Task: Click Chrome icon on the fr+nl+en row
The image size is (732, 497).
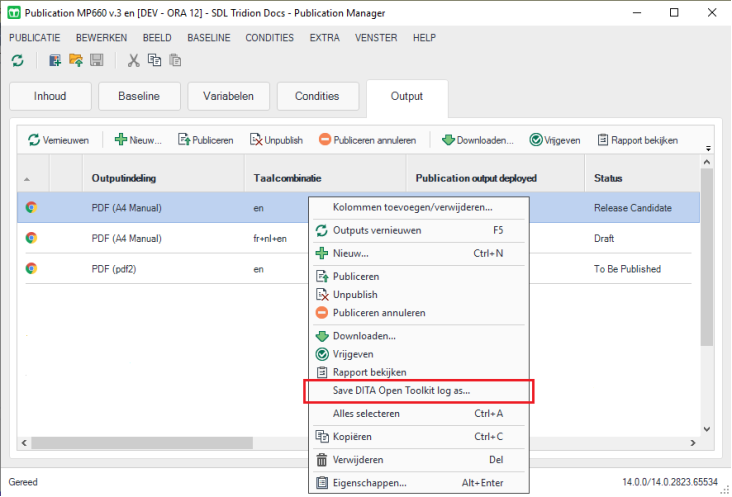Action: pyautogui.click(x=31, y=238)
